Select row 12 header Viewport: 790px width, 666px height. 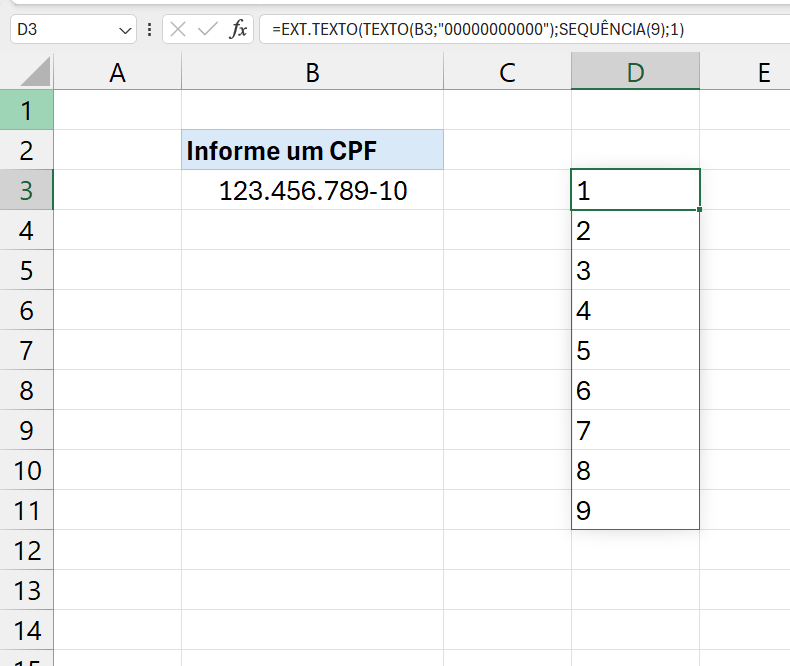coord(26,550)
